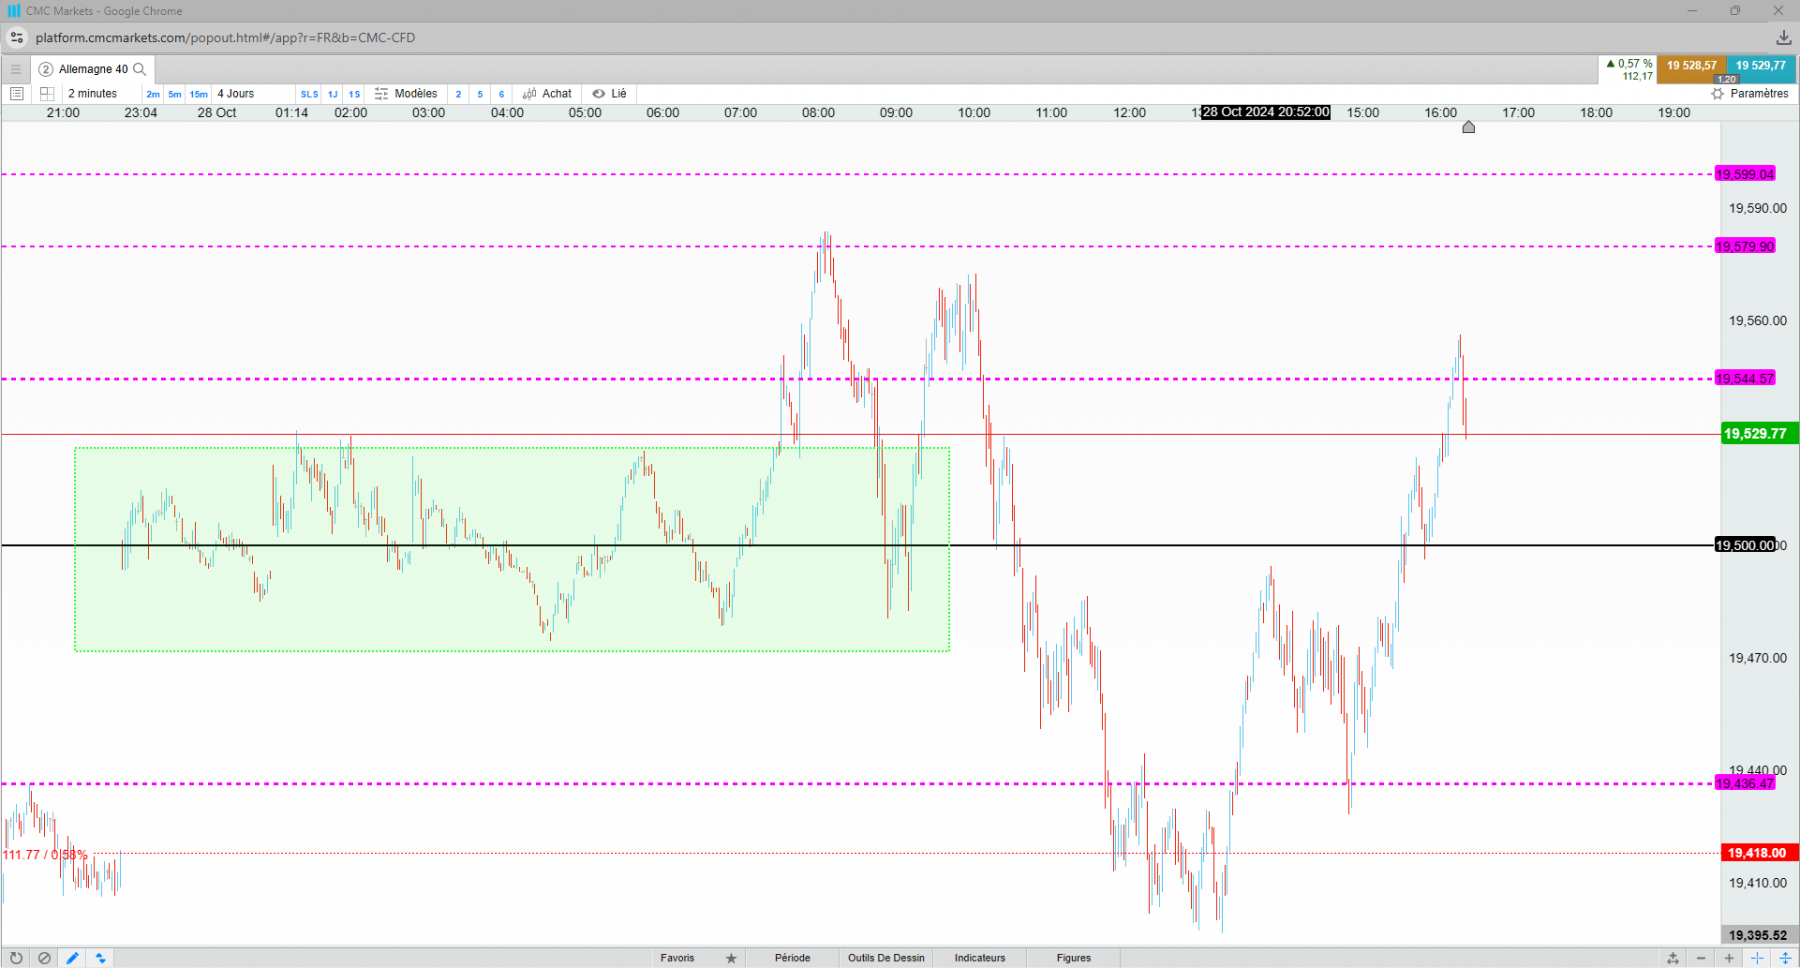Click the magnifier search icon next to Allemagne 40

coord(140,69)
